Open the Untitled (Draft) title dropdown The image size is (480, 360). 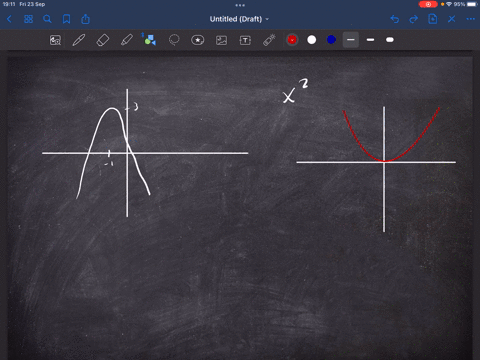pyautogui.click(x=239, y=19)
